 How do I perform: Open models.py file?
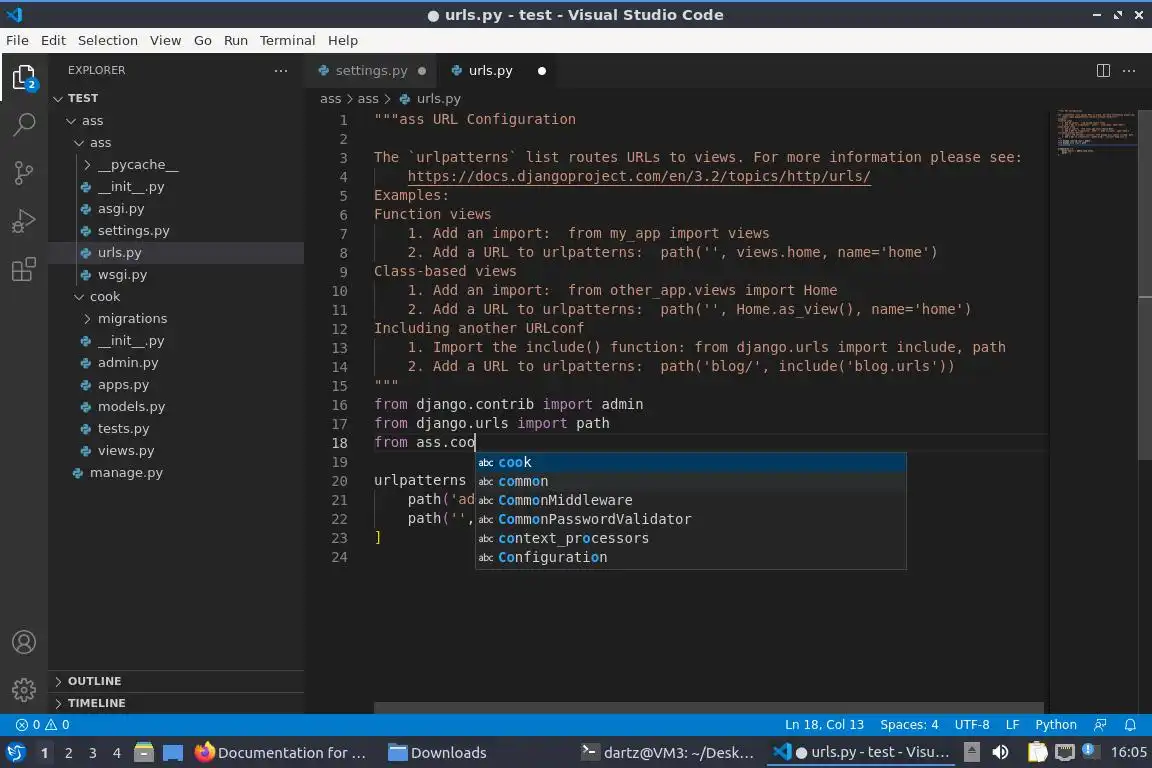[x=176, y=406]
